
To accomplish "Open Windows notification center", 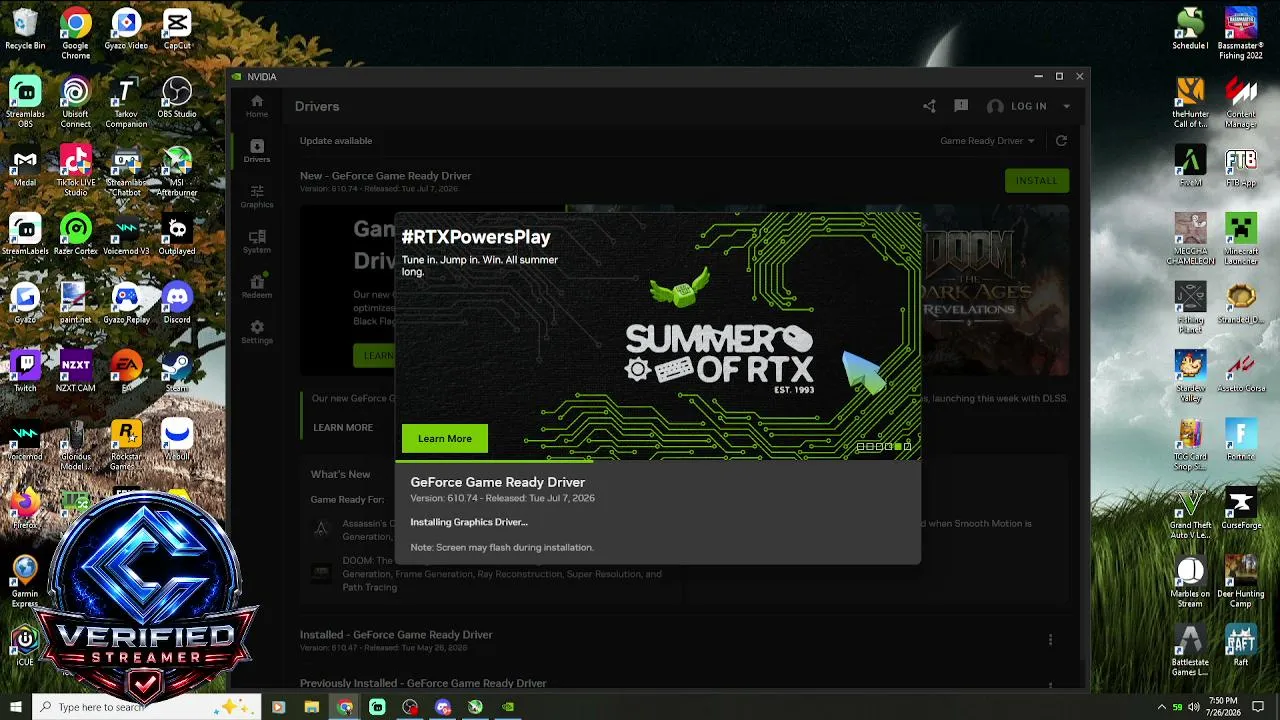I will (1258, 707).
